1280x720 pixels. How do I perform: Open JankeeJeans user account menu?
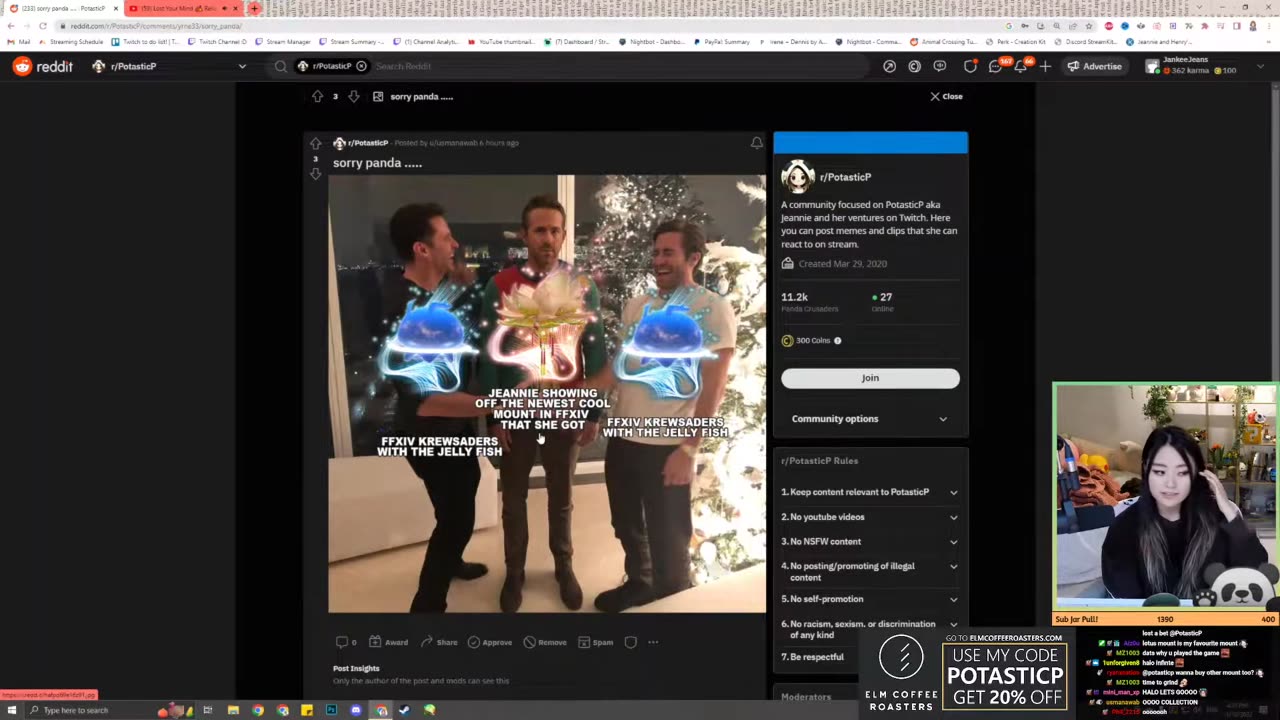click(1207, 66)
